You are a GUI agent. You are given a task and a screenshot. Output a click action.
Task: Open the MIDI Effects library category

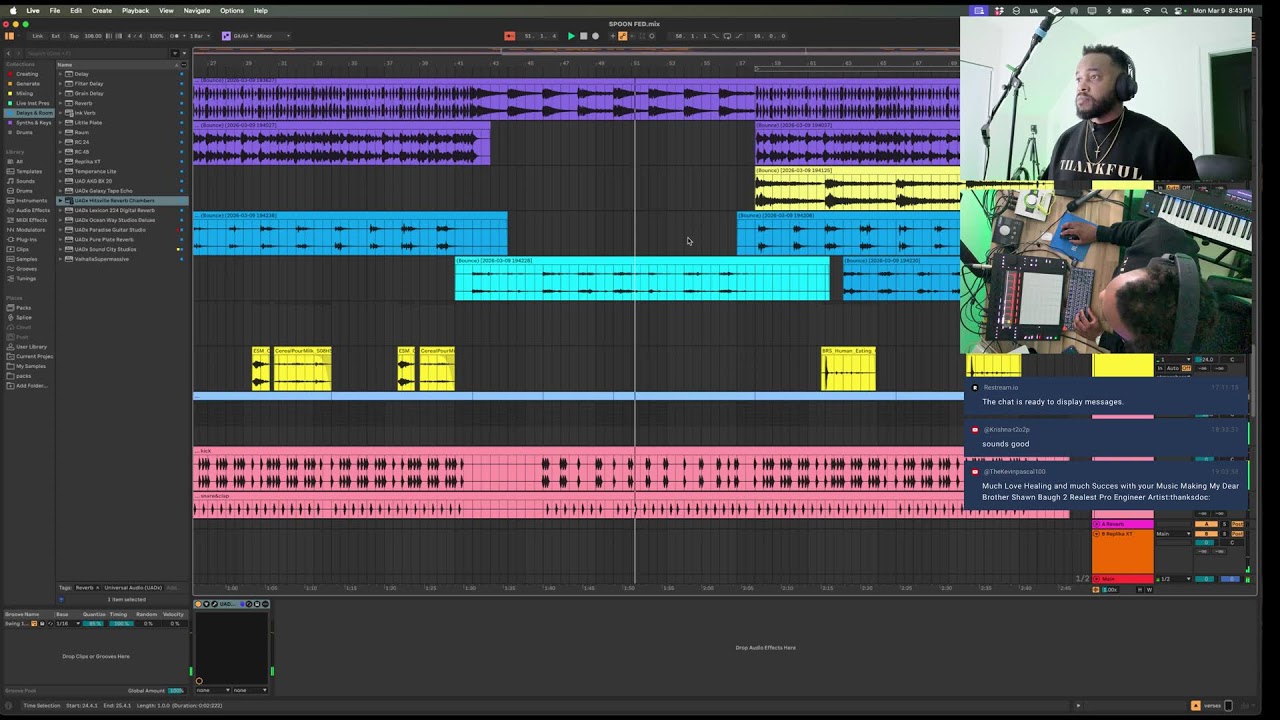pyautogui.click(x=31, y=220)
